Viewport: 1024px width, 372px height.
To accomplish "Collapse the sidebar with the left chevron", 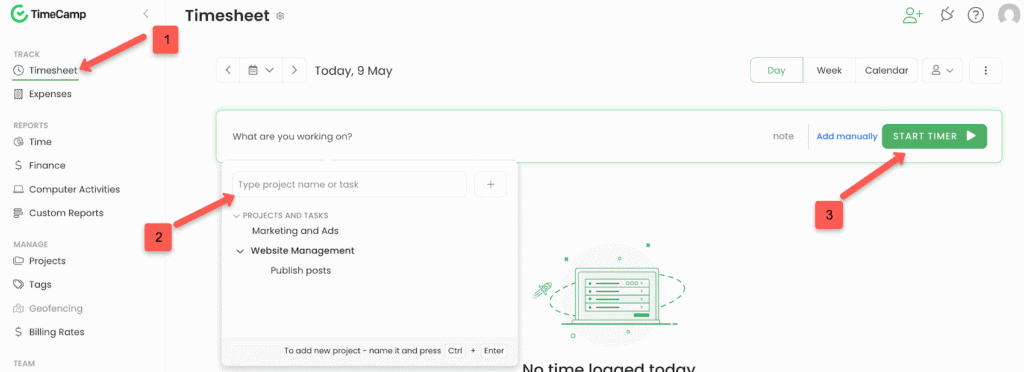I will click(145, 14).
